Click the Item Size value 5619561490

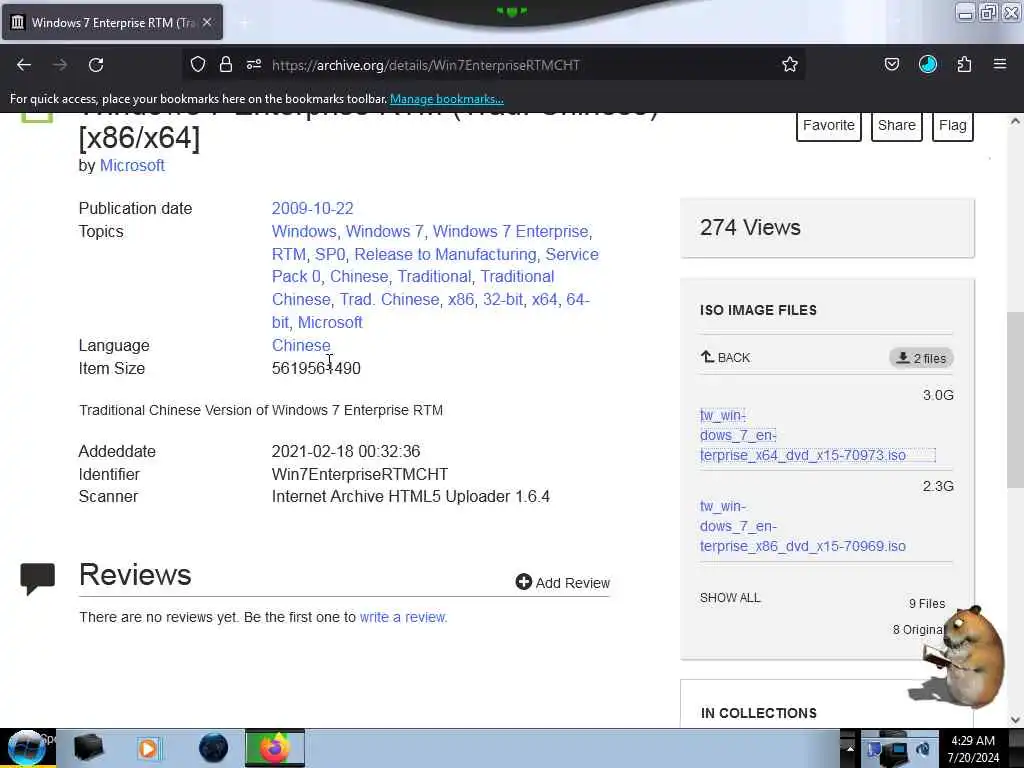coord(316,368)
